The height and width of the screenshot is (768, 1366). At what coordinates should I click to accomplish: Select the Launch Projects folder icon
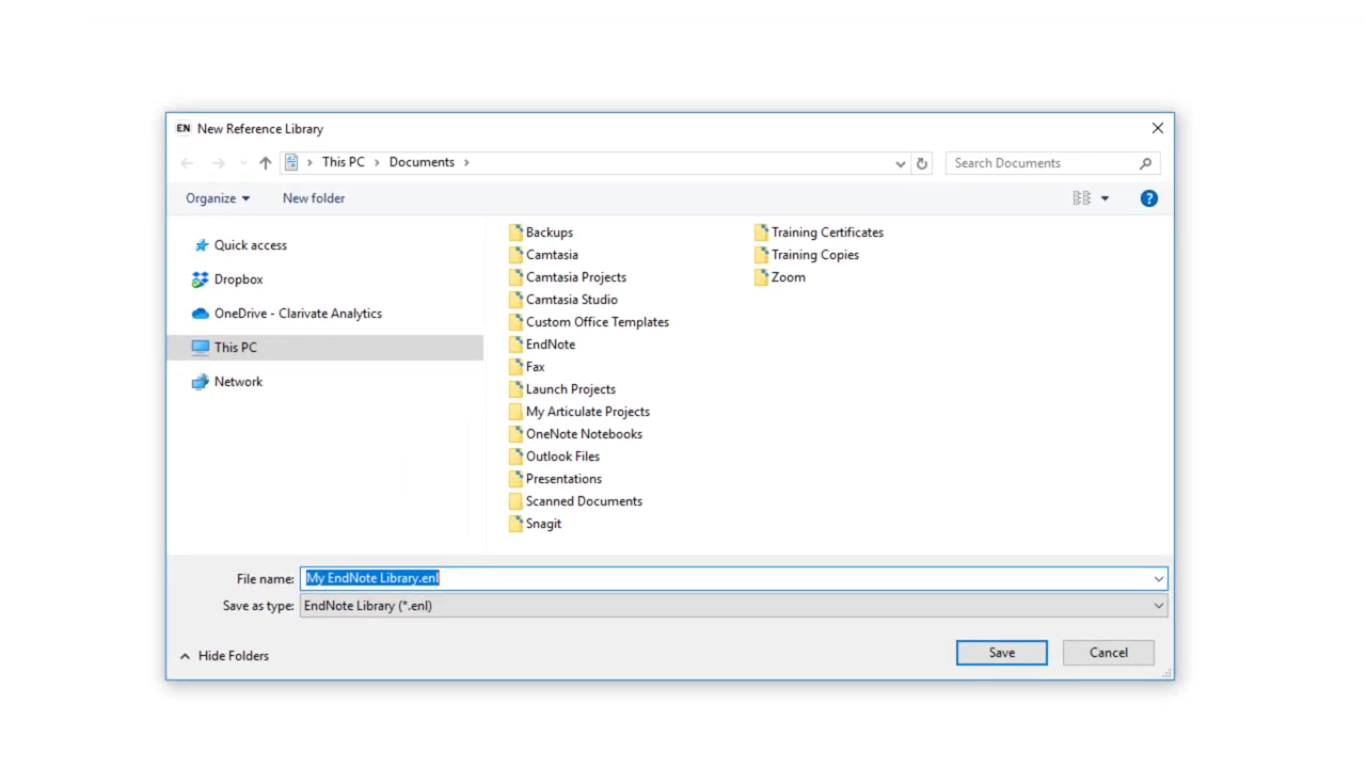pos(515,389)
